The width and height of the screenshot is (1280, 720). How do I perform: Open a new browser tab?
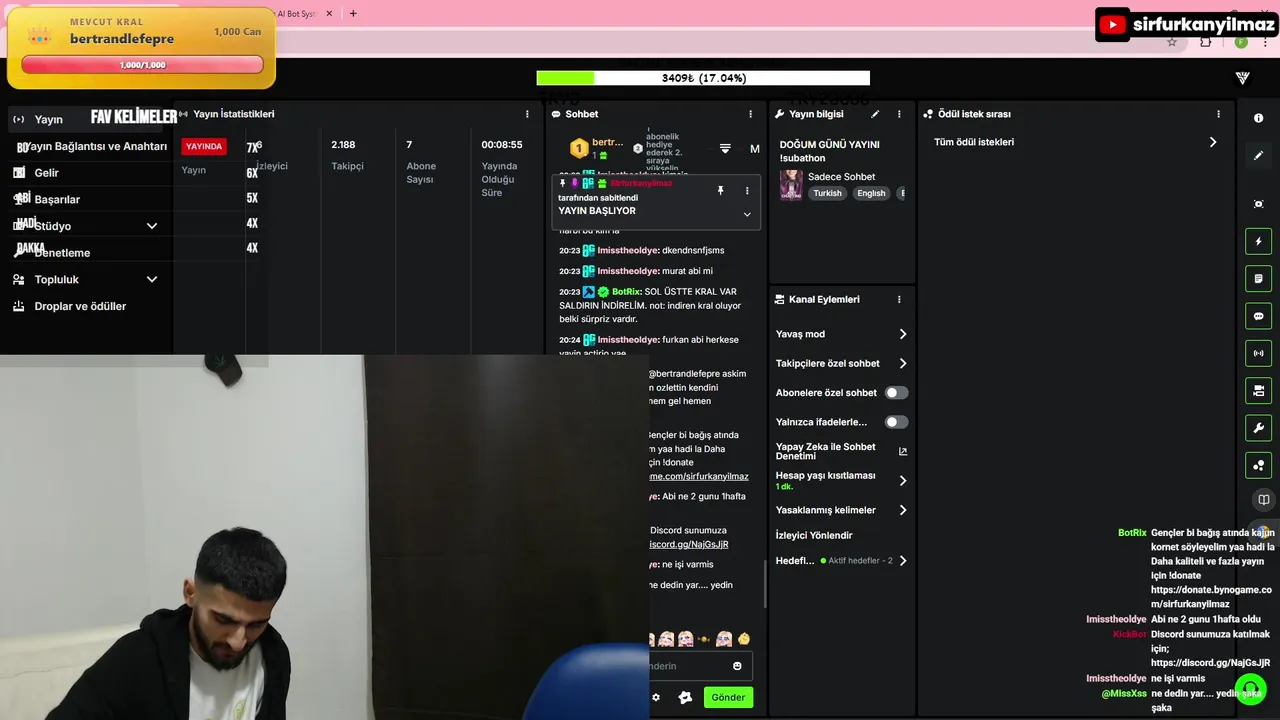pyautogui.click(x=353, y=14)
